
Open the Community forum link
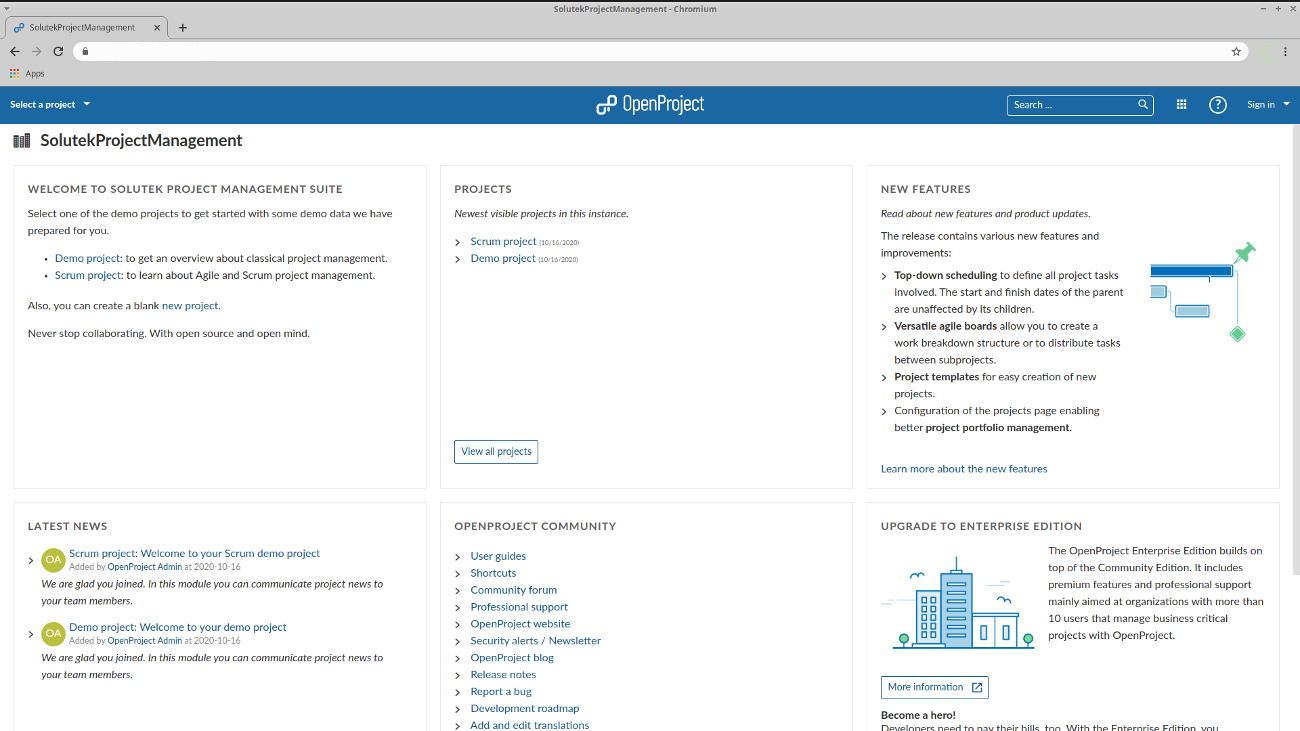point(514,590)
